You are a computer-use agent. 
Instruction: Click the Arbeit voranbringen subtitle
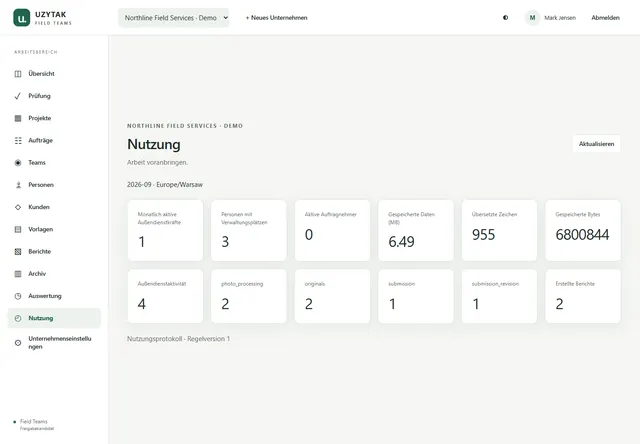tap(157, 162)
